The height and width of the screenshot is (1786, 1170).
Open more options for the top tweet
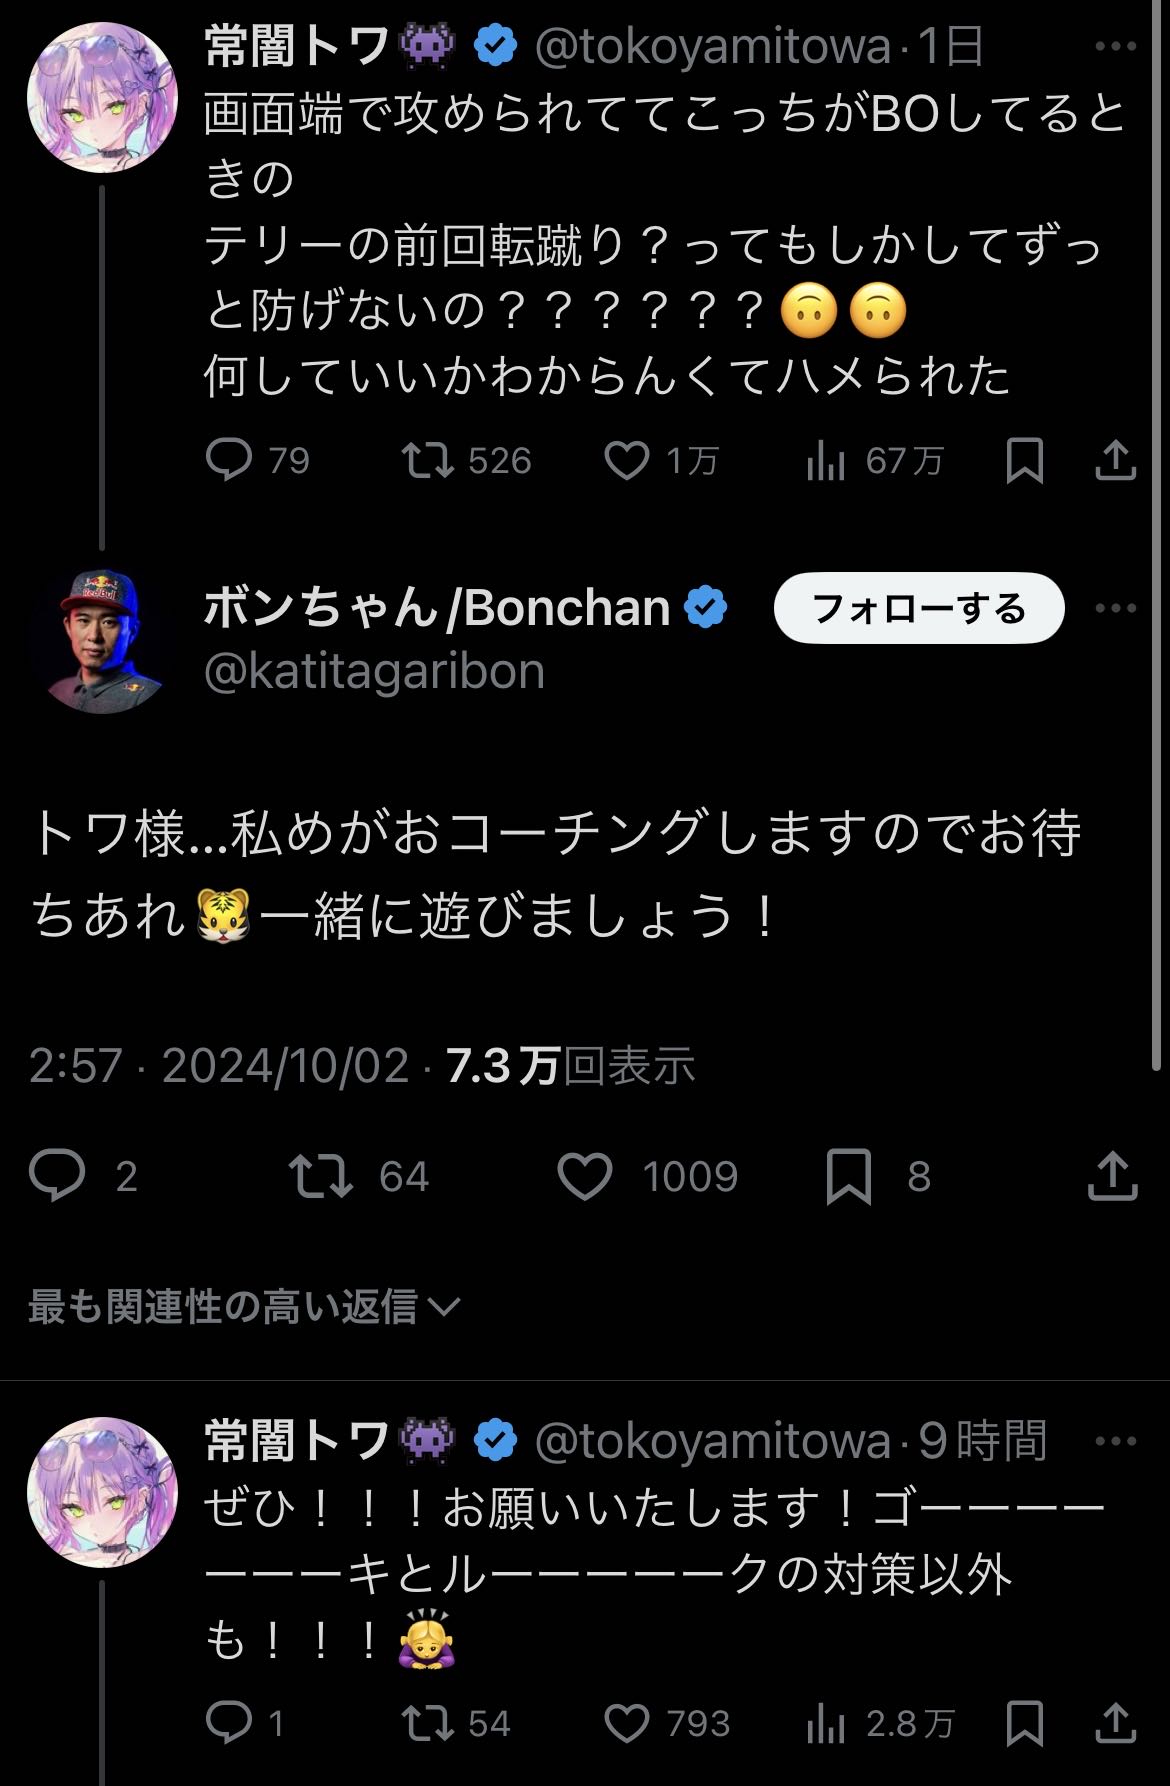[x=1115, y=47]
